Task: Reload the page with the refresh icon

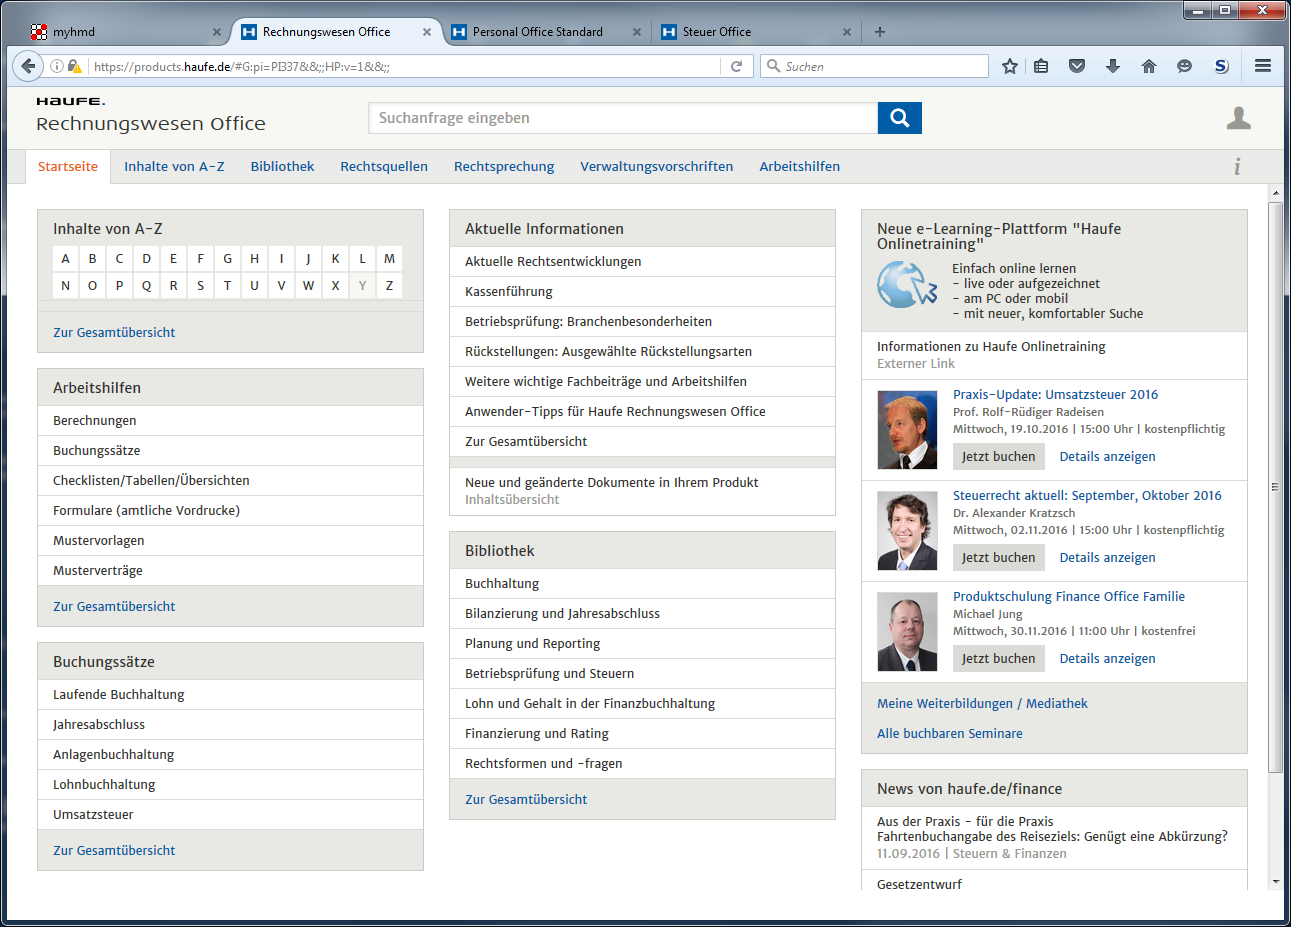Action: coord(736,66)
